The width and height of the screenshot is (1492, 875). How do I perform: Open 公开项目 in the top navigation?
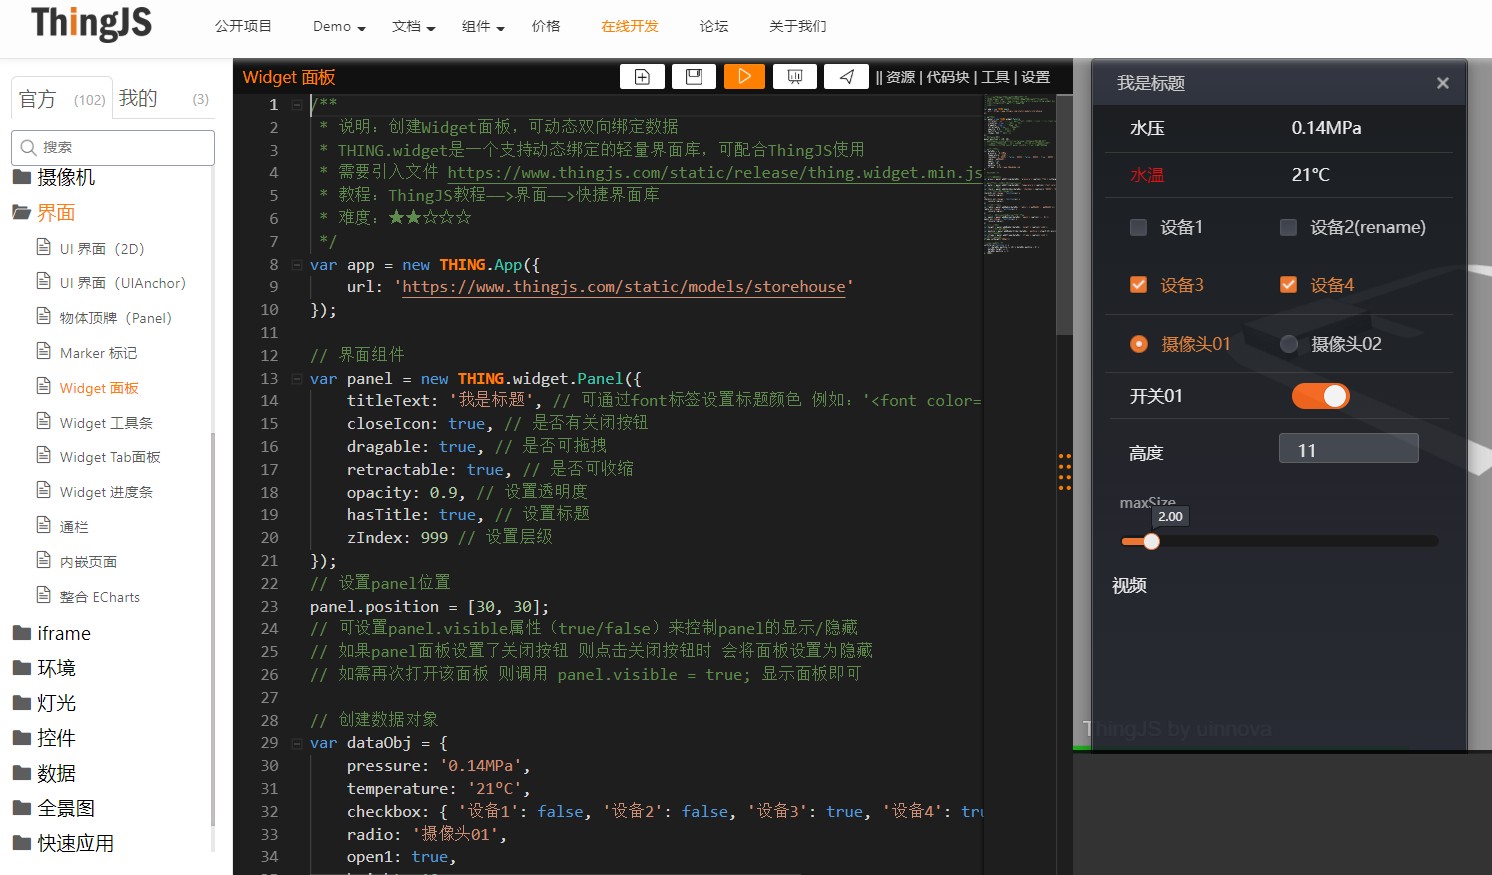243,26
